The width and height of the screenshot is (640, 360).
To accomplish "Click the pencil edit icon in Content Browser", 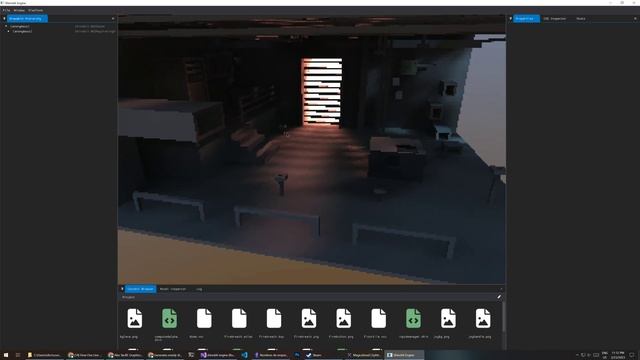I will [499, 297].
